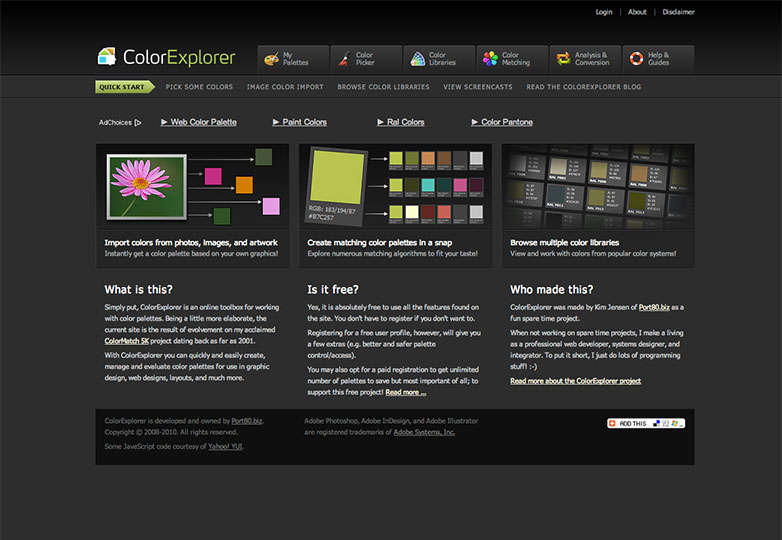Image resolution: width=782 pixels, height=540 pixels.
Task: Open the Color Pantone ad link
Action: 506,122
